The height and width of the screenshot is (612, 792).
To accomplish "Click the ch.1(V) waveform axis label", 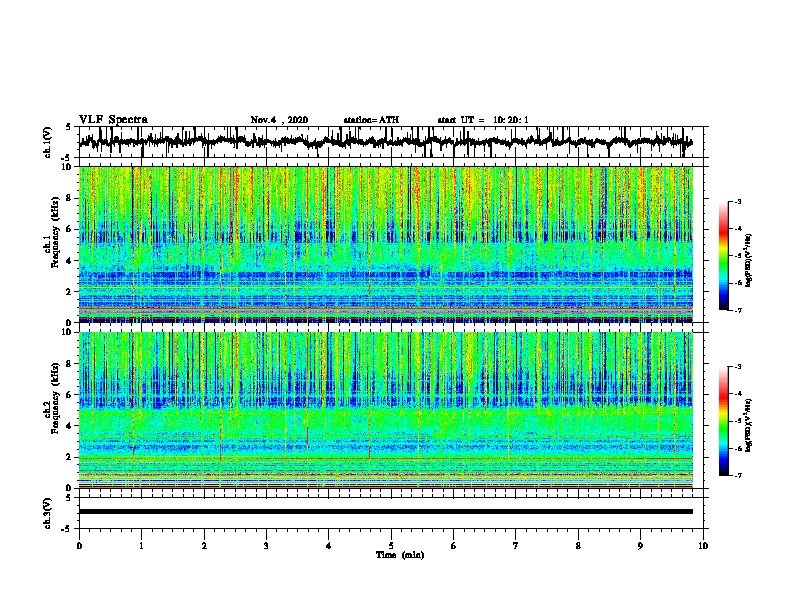I will click(x=47, y=142).
